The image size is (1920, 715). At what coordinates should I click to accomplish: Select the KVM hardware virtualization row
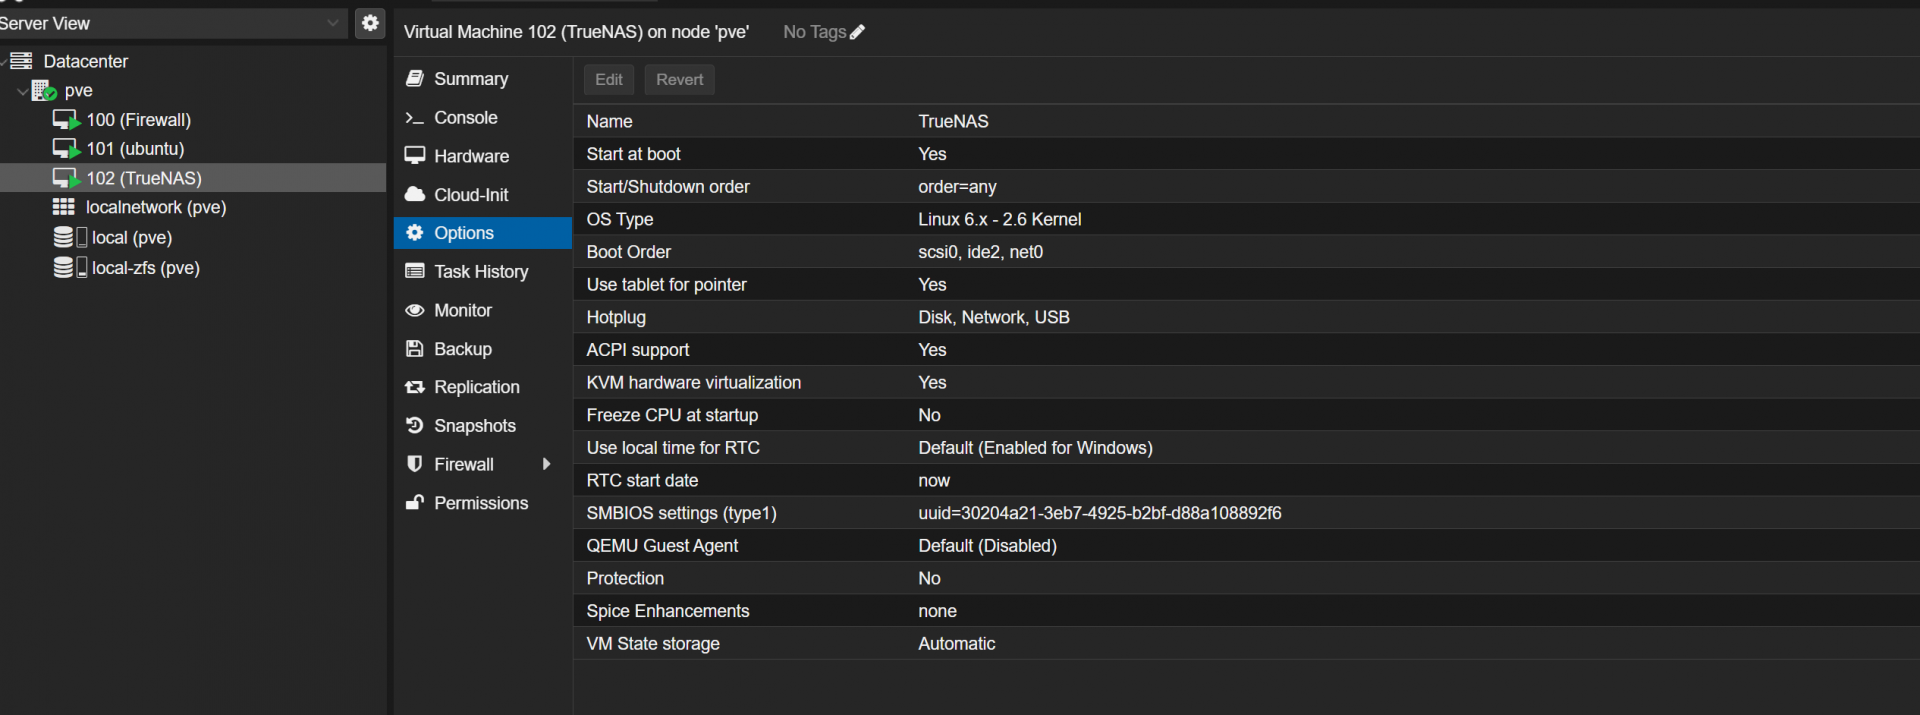[x=1248, y=383]
